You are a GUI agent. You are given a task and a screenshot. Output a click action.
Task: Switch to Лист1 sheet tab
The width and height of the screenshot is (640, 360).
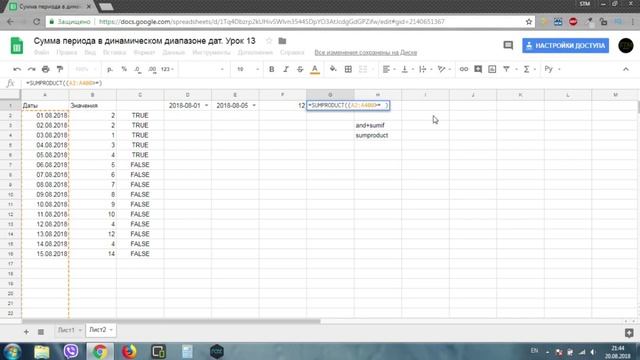pos(66,330)
